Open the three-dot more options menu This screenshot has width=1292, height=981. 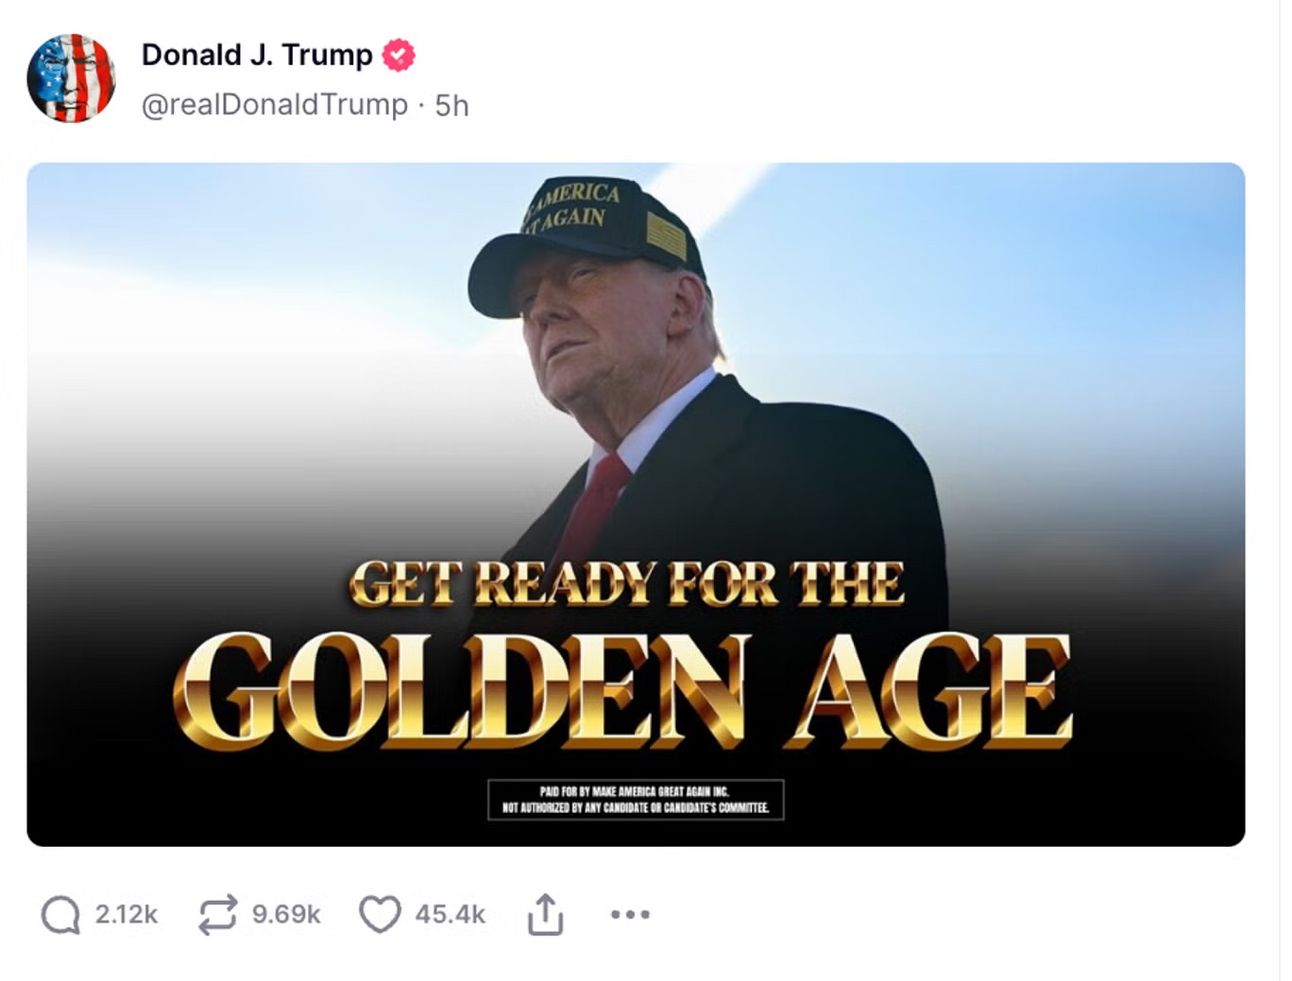point(630,914)
